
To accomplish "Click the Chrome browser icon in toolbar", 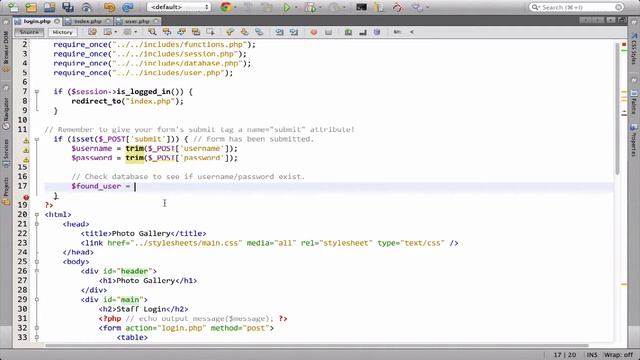I will [226, 7].
